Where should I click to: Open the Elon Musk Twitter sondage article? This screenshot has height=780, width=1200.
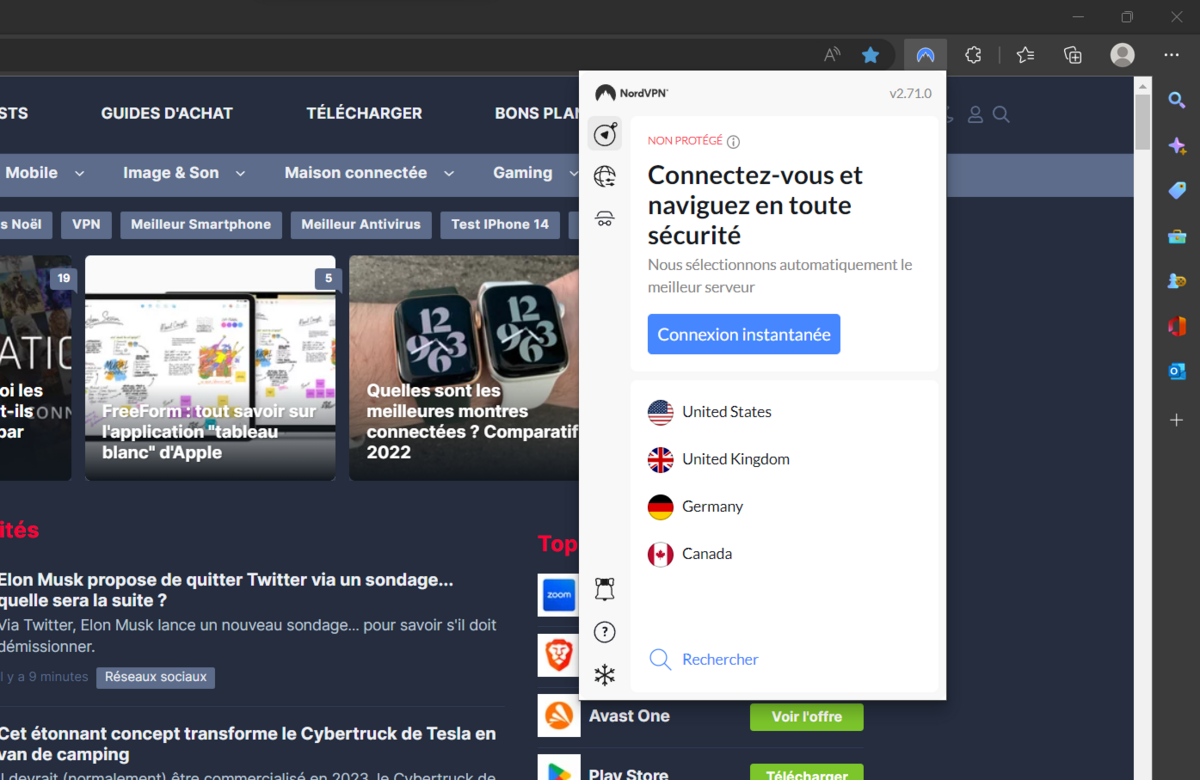[226, 590]
